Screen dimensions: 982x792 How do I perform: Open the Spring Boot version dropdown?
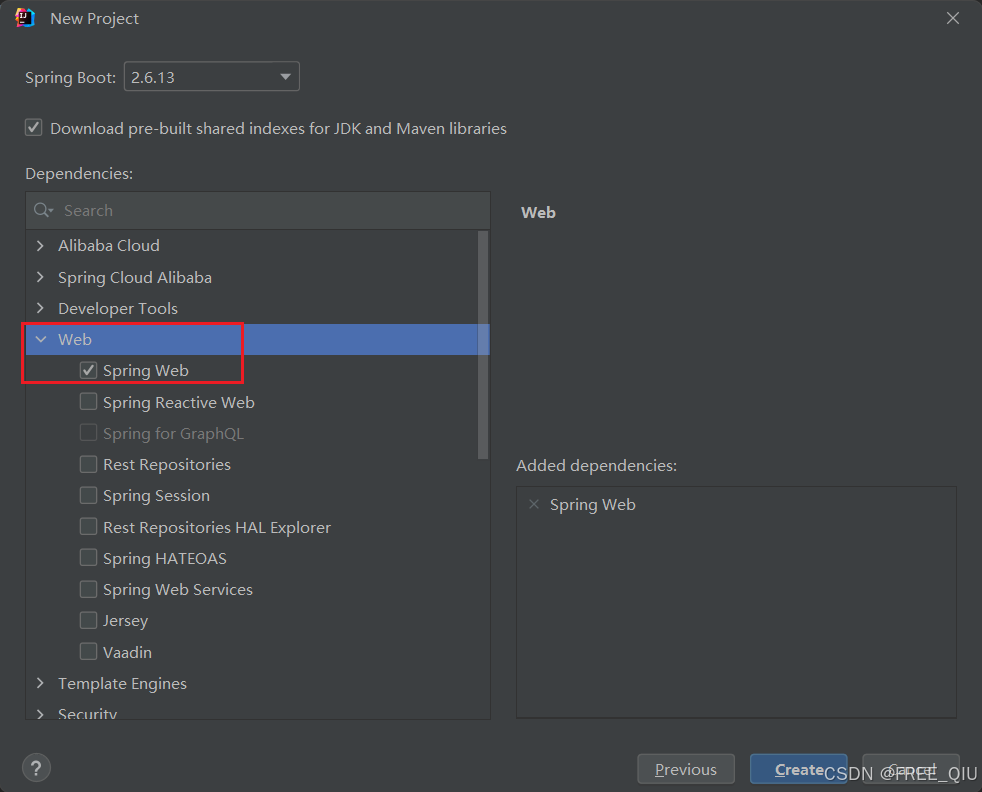[x=212, y=76]
